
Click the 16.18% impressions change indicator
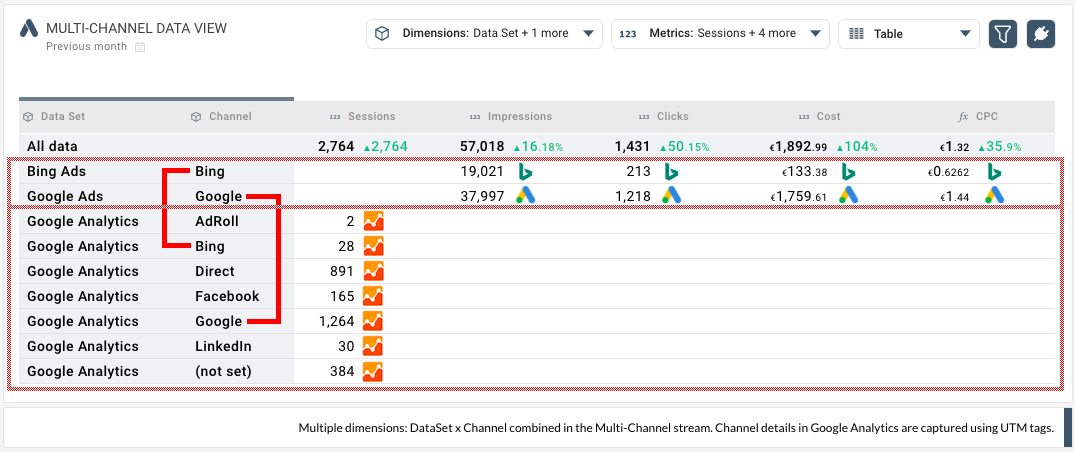click(x=539, y=147)
